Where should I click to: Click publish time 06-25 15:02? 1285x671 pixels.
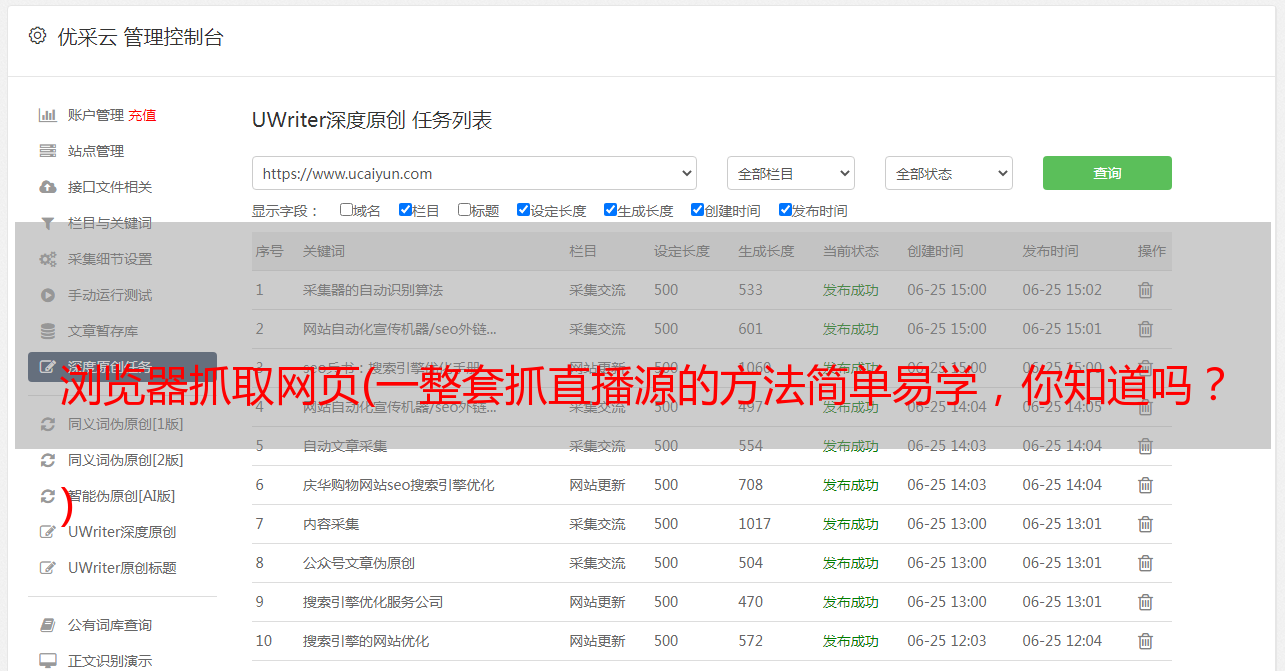pyautogui.click(x=1062, y=290)
